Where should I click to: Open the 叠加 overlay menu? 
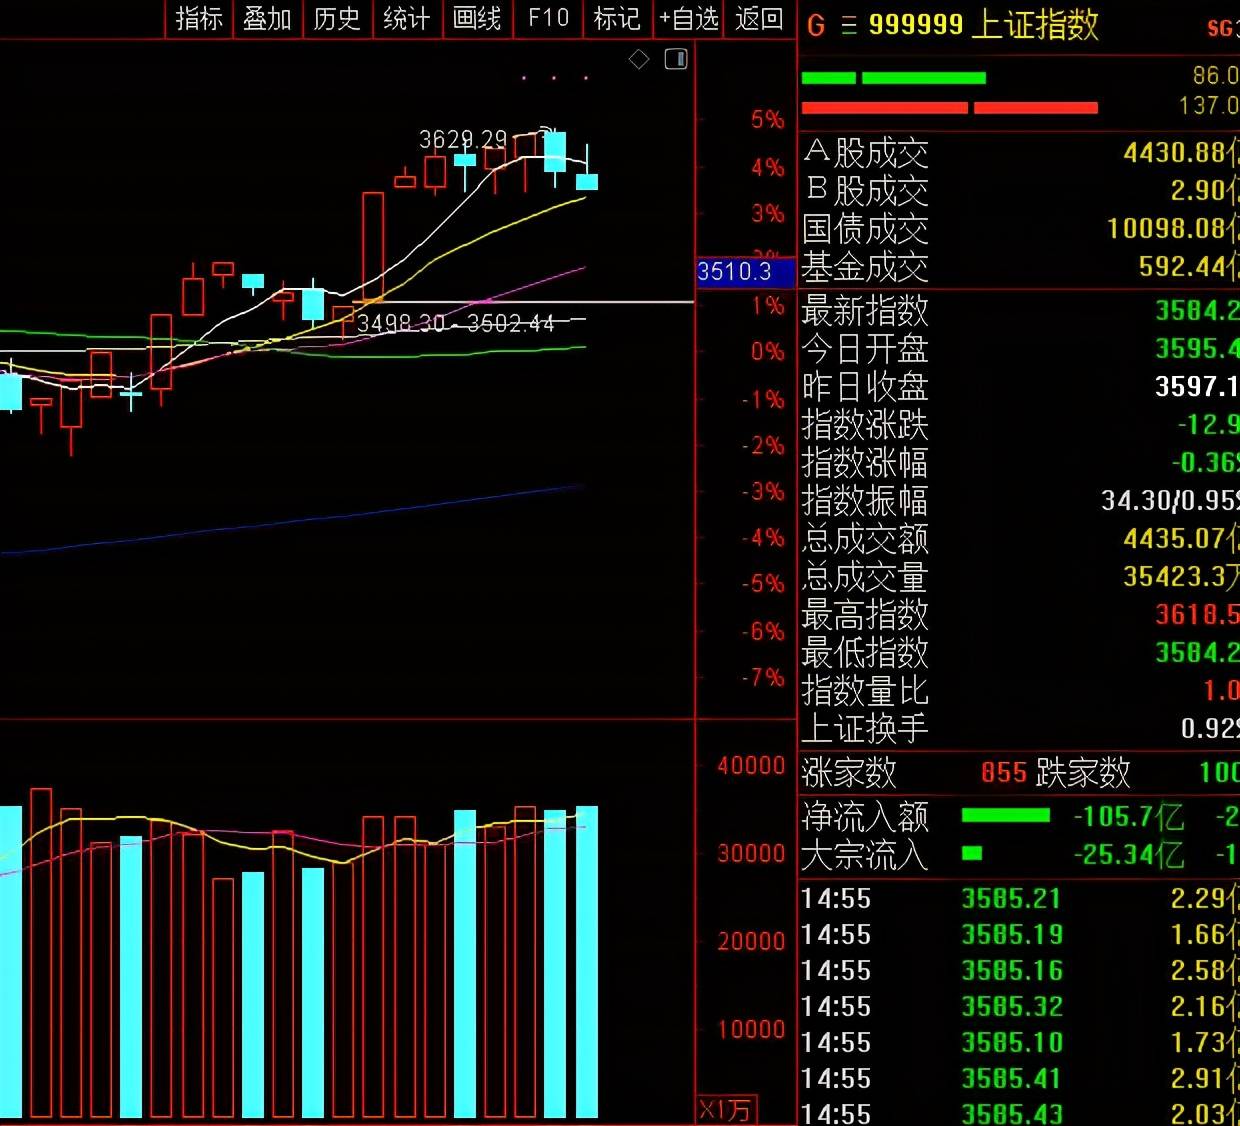click(267, 19)
